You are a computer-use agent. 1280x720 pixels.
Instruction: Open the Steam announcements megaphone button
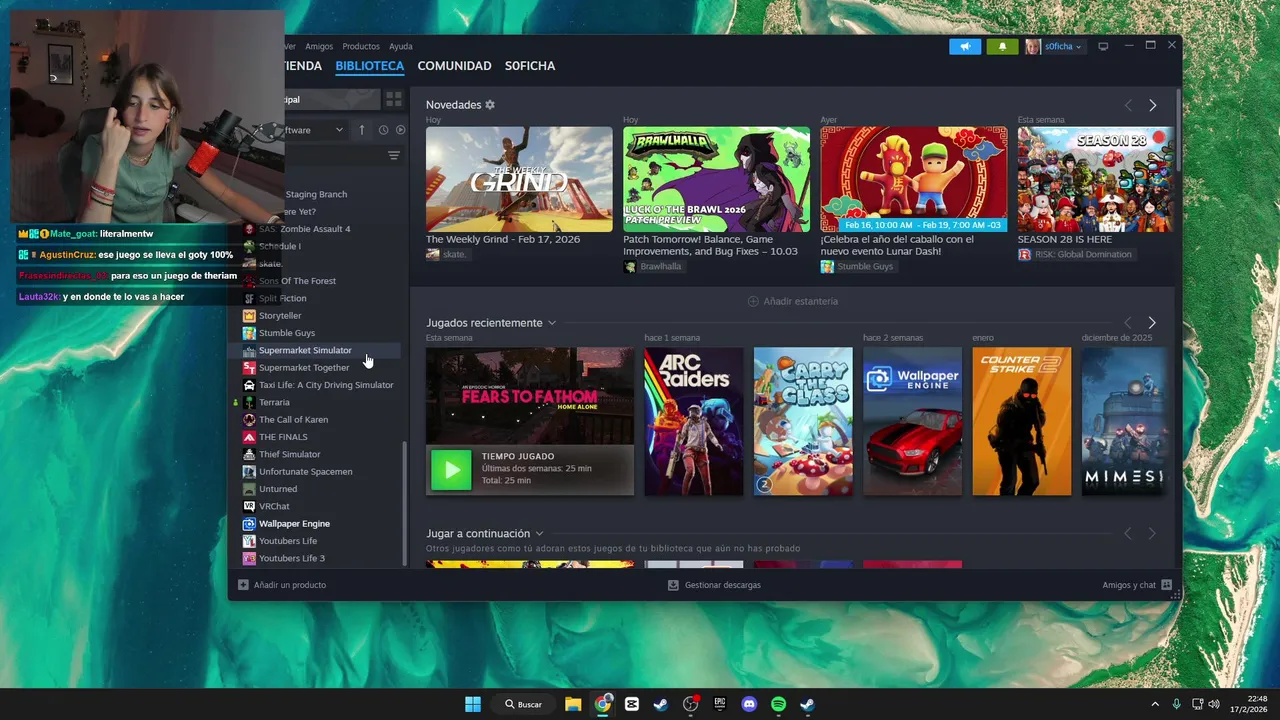[x=965, y=46]
